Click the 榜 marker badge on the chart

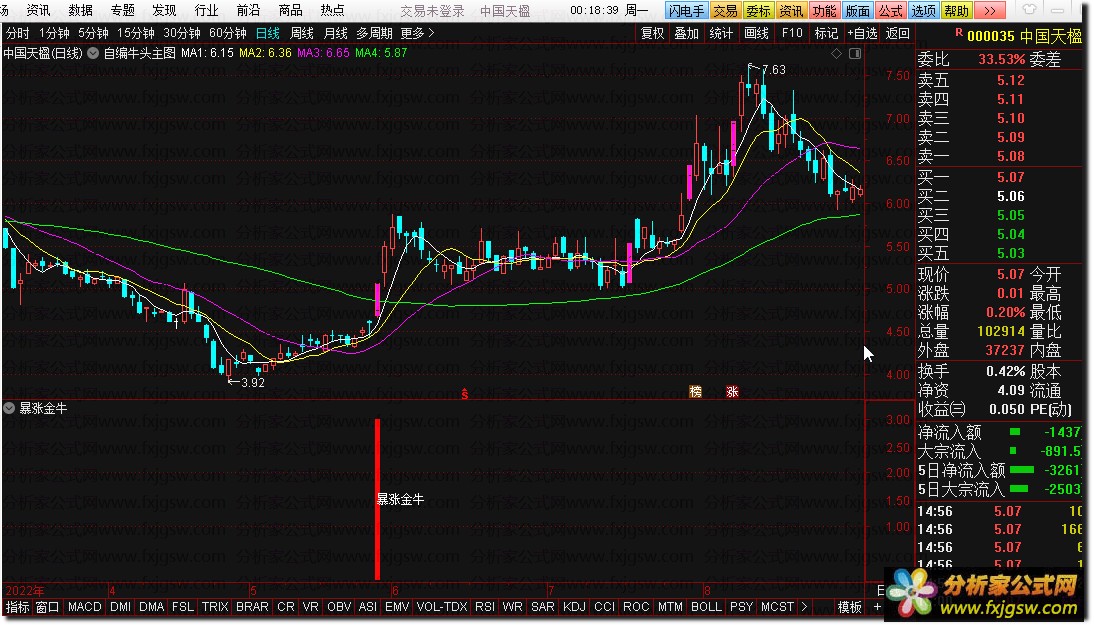coord(696,392)
